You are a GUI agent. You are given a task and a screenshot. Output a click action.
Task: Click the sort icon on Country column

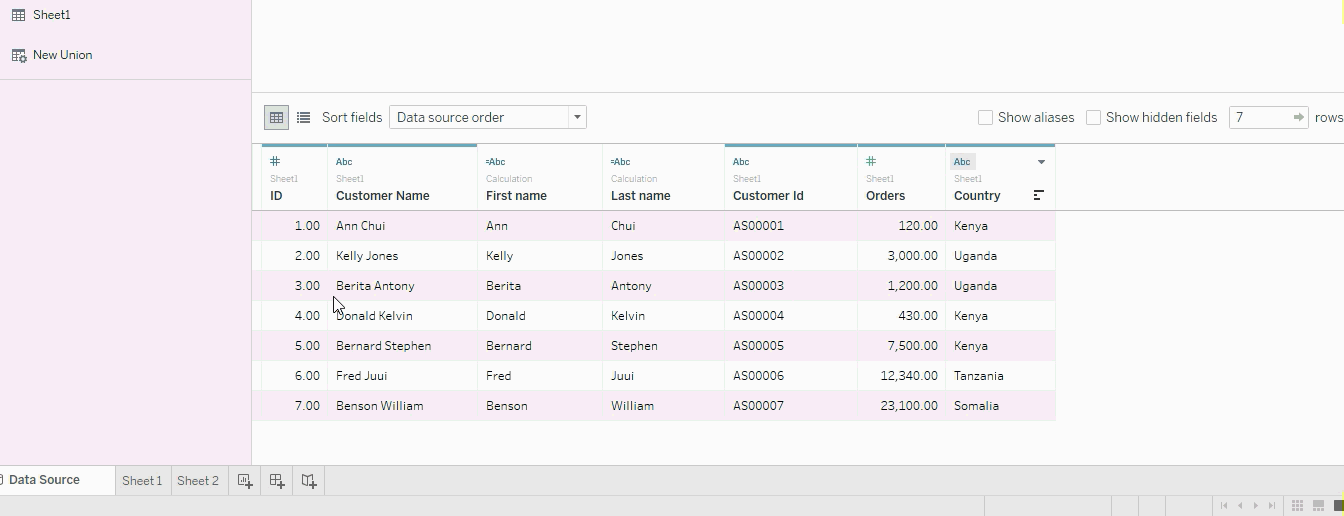[1039, 195]
